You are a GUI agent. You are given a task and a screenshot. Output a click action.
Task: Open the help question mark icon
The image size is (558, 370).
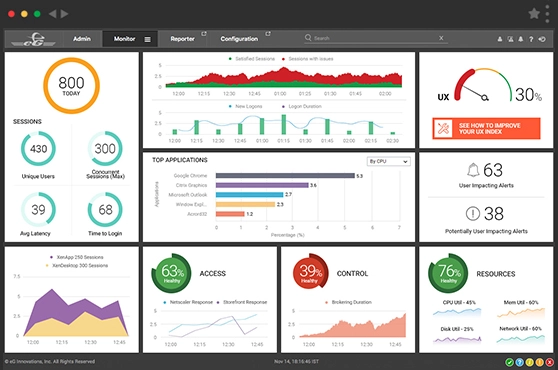pos(531,39)
